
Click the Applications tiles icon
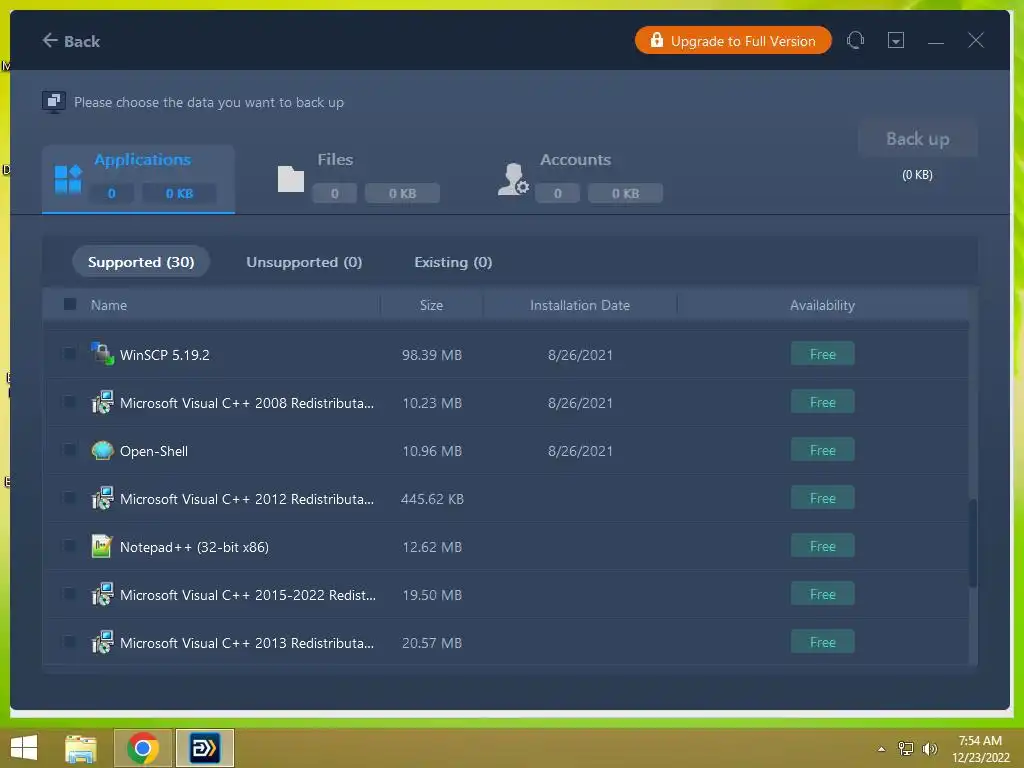(68, 179)
